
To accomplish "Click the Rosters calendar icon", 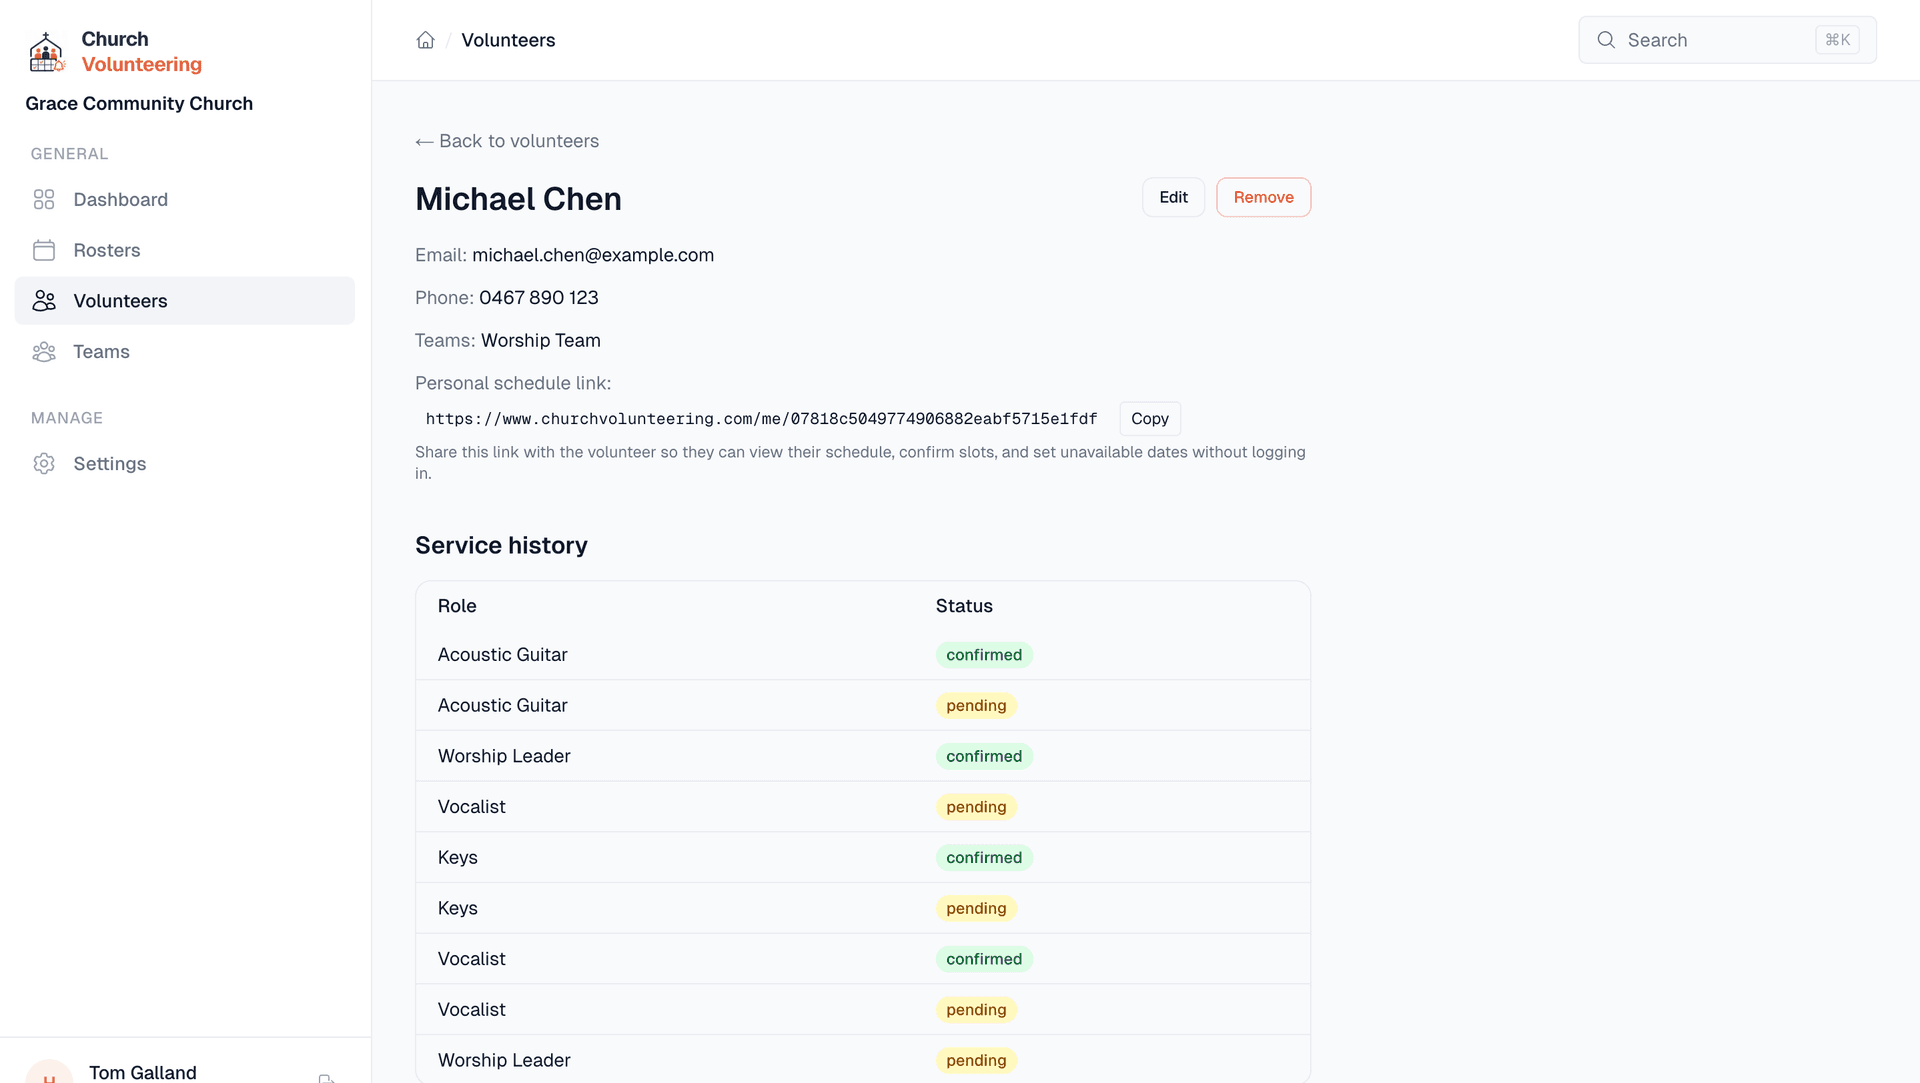I will pyautogui.click(x=44, y=250).
